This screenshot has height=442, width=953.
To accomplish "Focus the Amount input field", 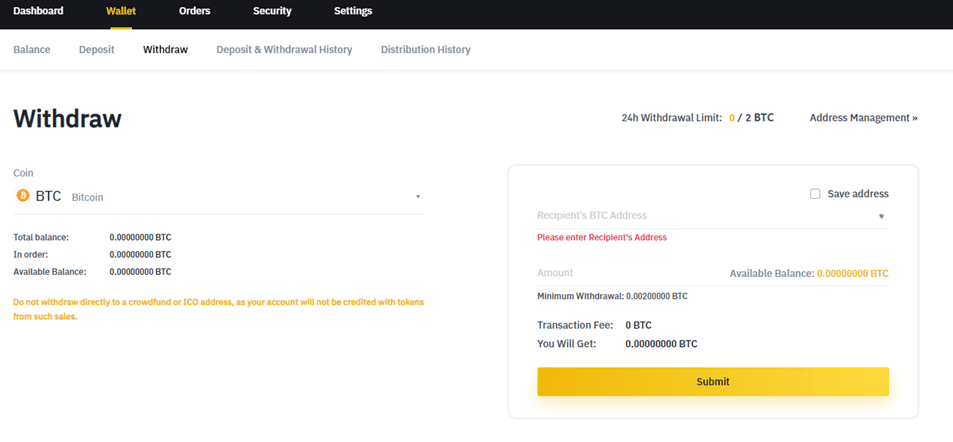I will 629,274.
